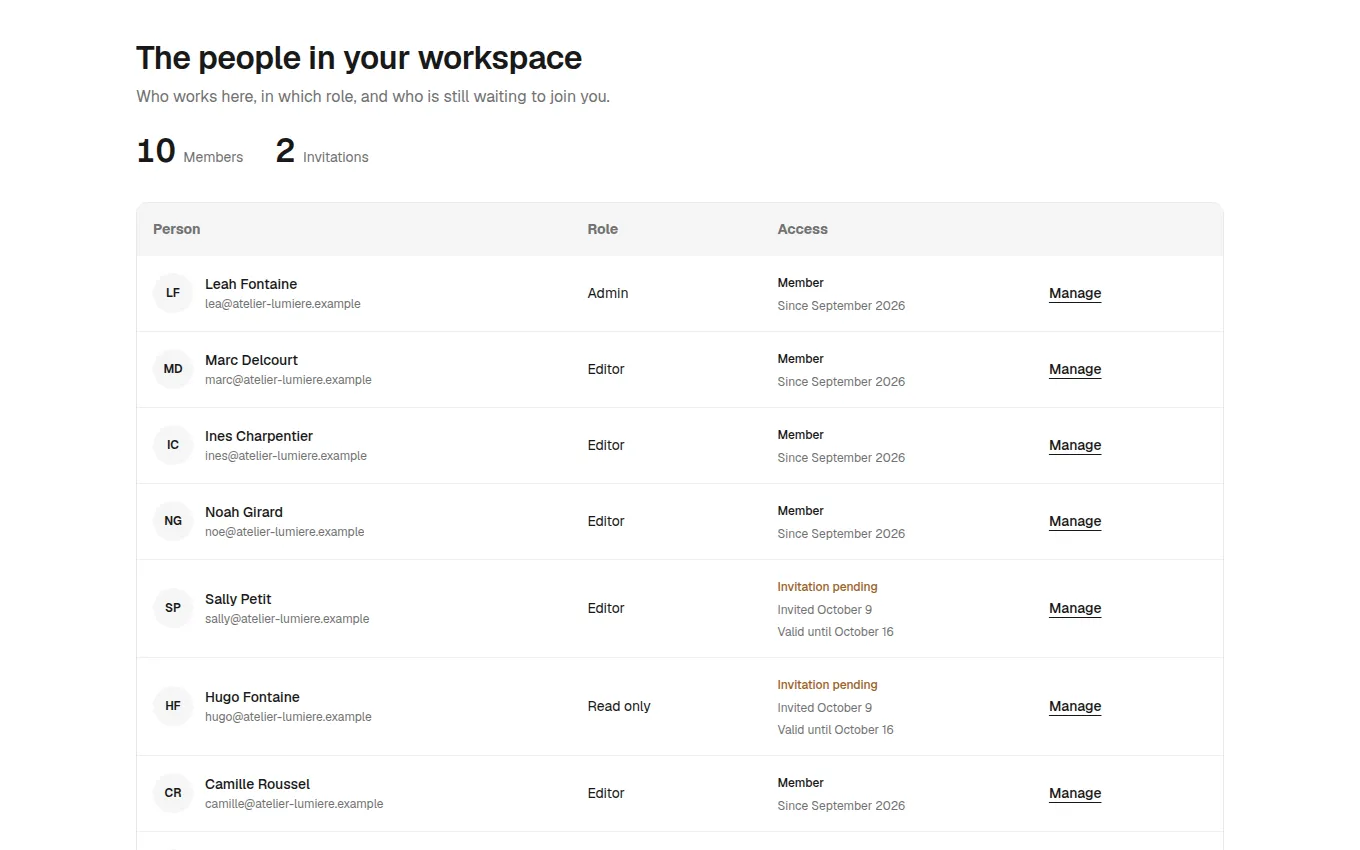Click Hugo Fontaine's Read only role
Screen dimensions: 1360x850
click(x=619, y=706)
